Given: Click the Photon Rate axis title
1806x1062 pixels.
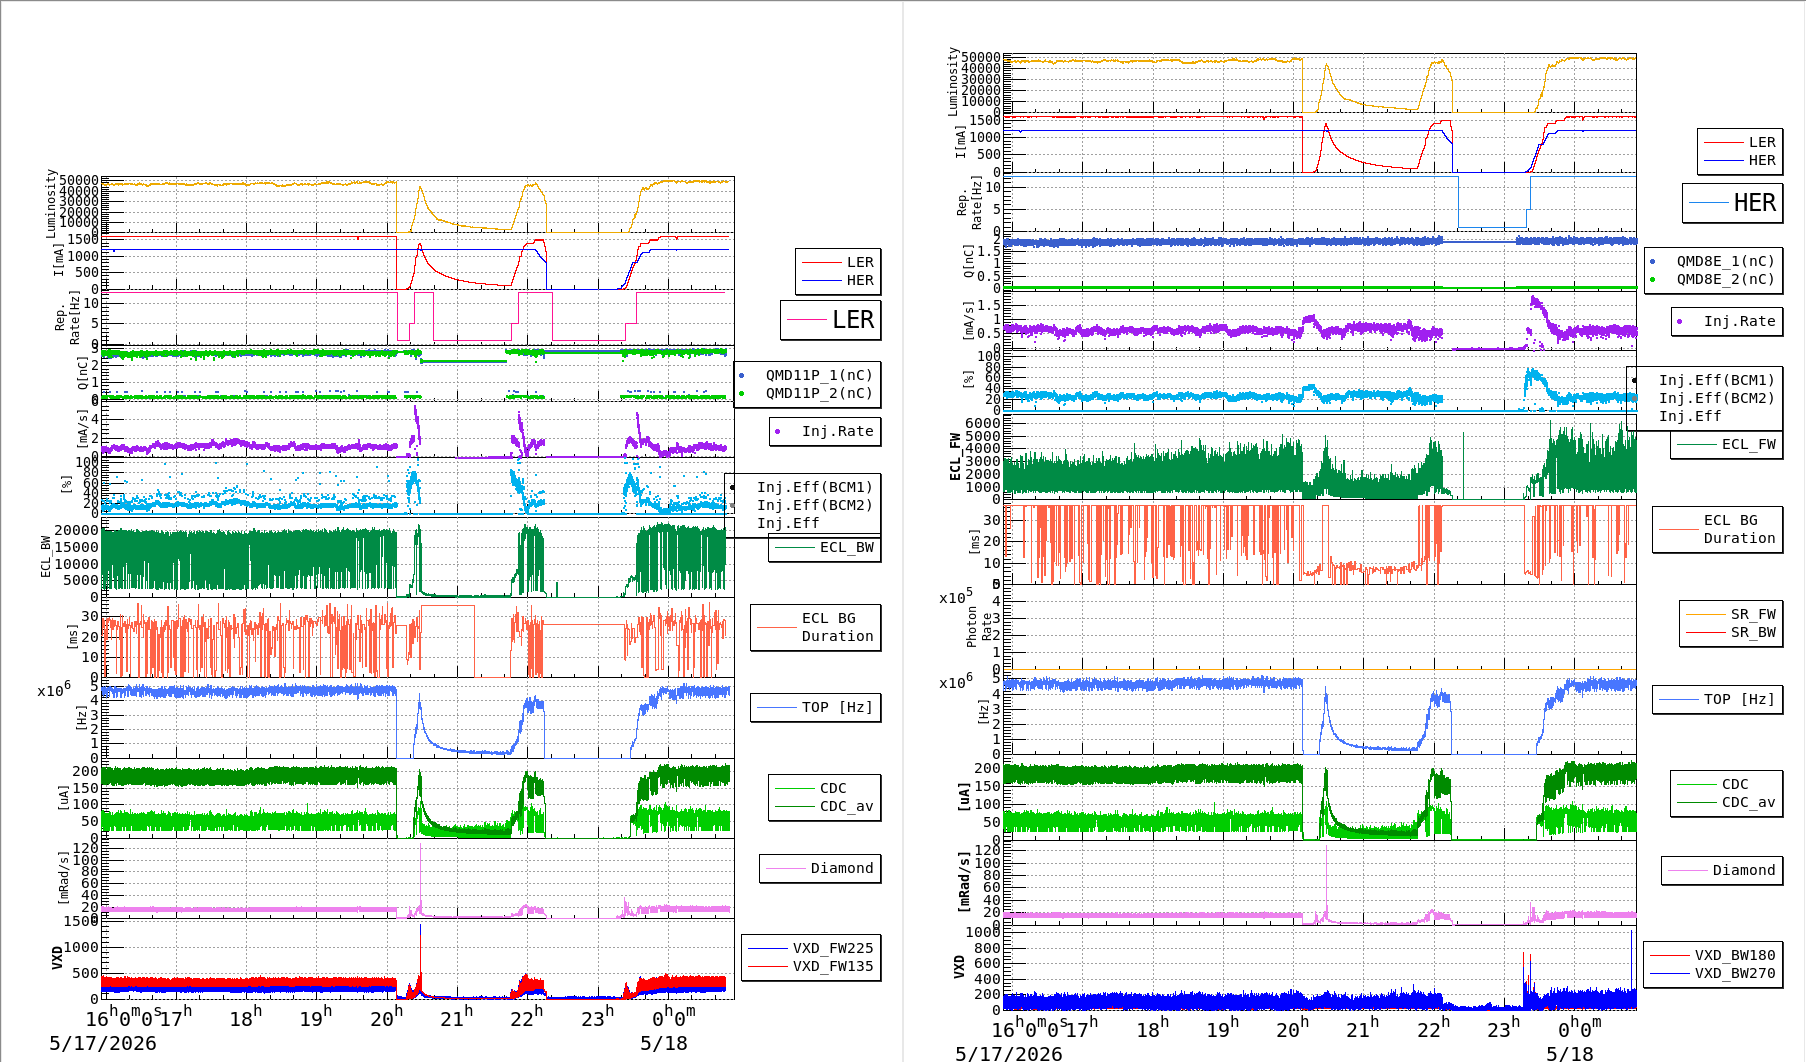Looking at the screenshot, I should (979, 627).
